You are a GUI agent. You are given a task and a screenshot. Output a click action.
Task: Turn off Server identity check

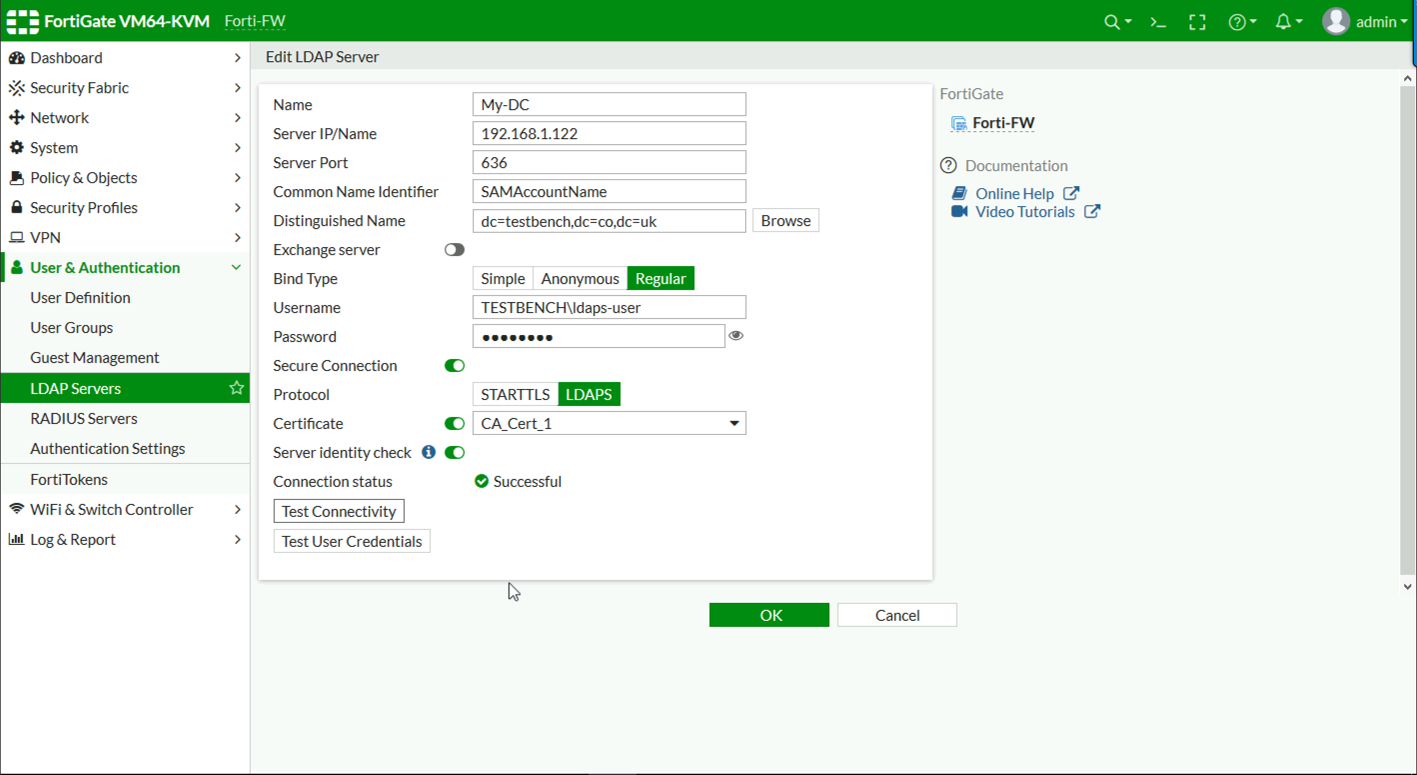coord(455,452)
